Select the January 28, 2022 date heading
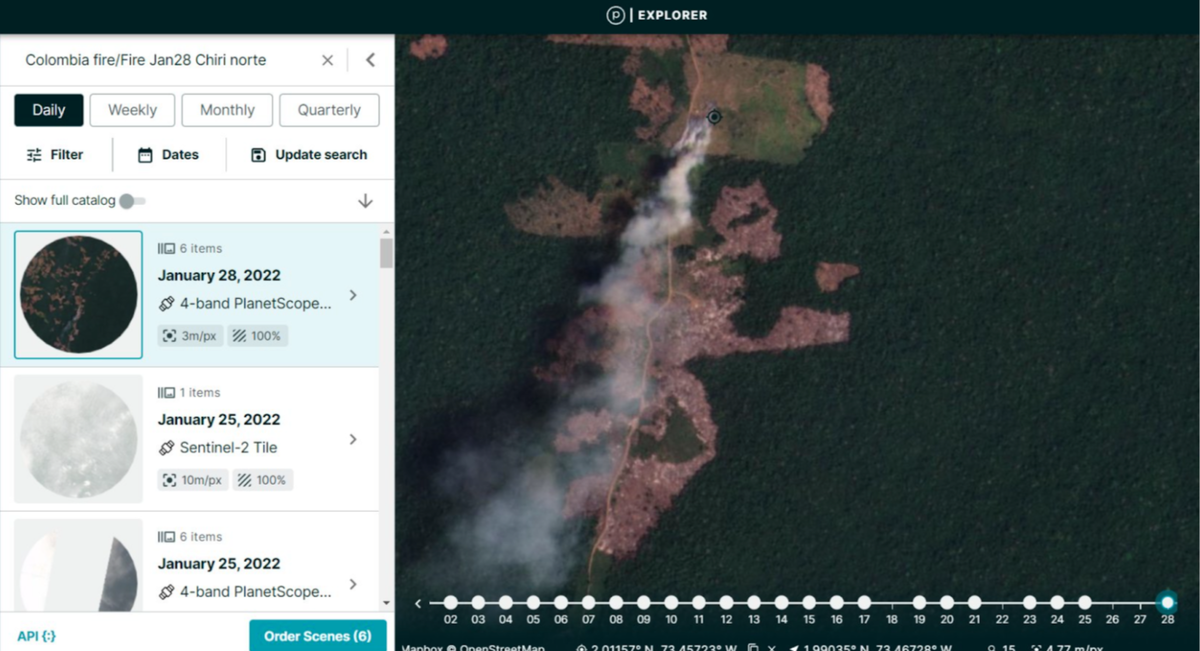1200x651 pixels. coord(219,275)
